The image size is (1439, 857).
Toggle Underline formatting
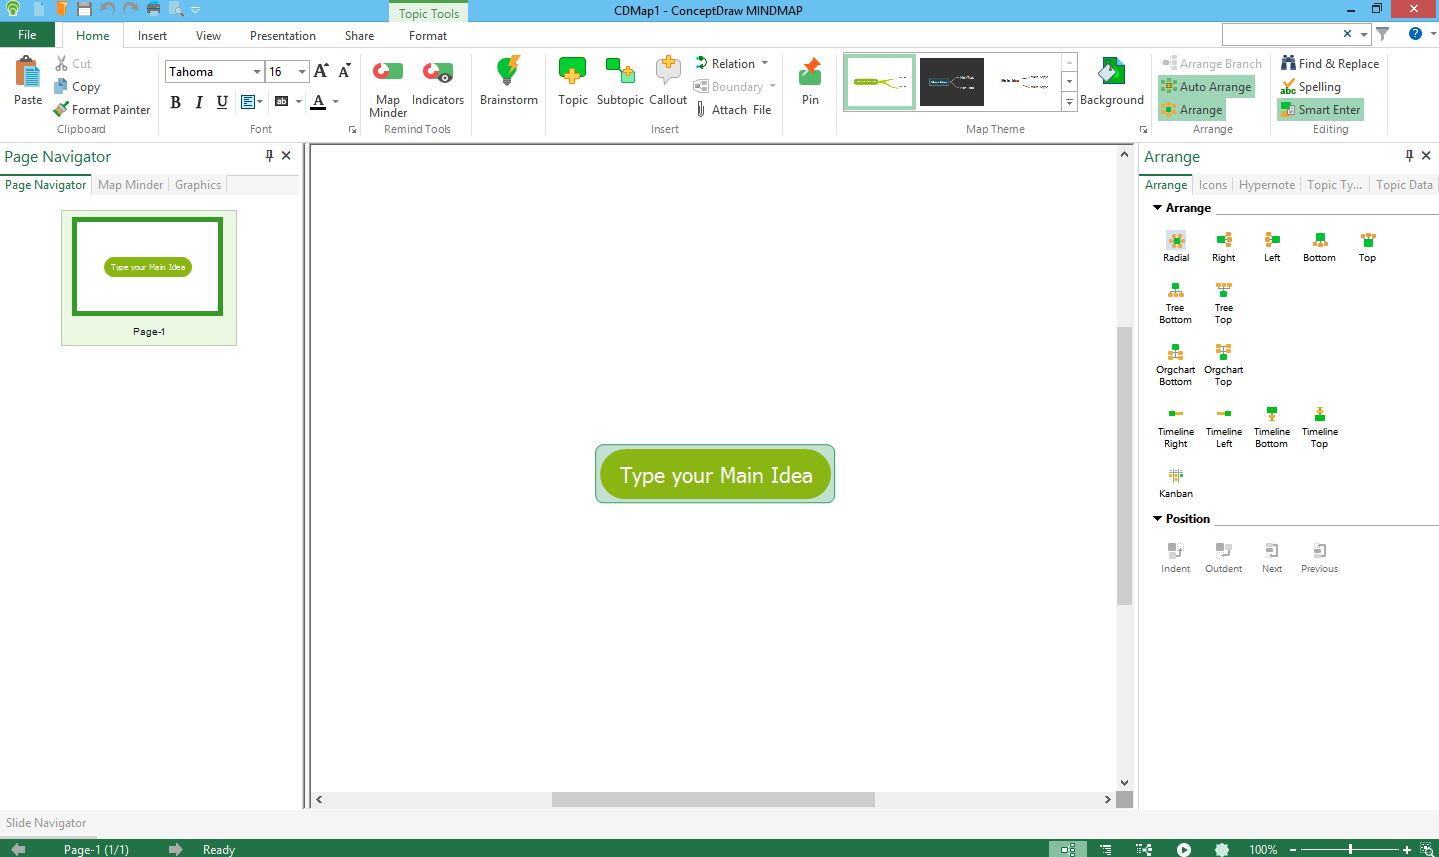[222, 102]
